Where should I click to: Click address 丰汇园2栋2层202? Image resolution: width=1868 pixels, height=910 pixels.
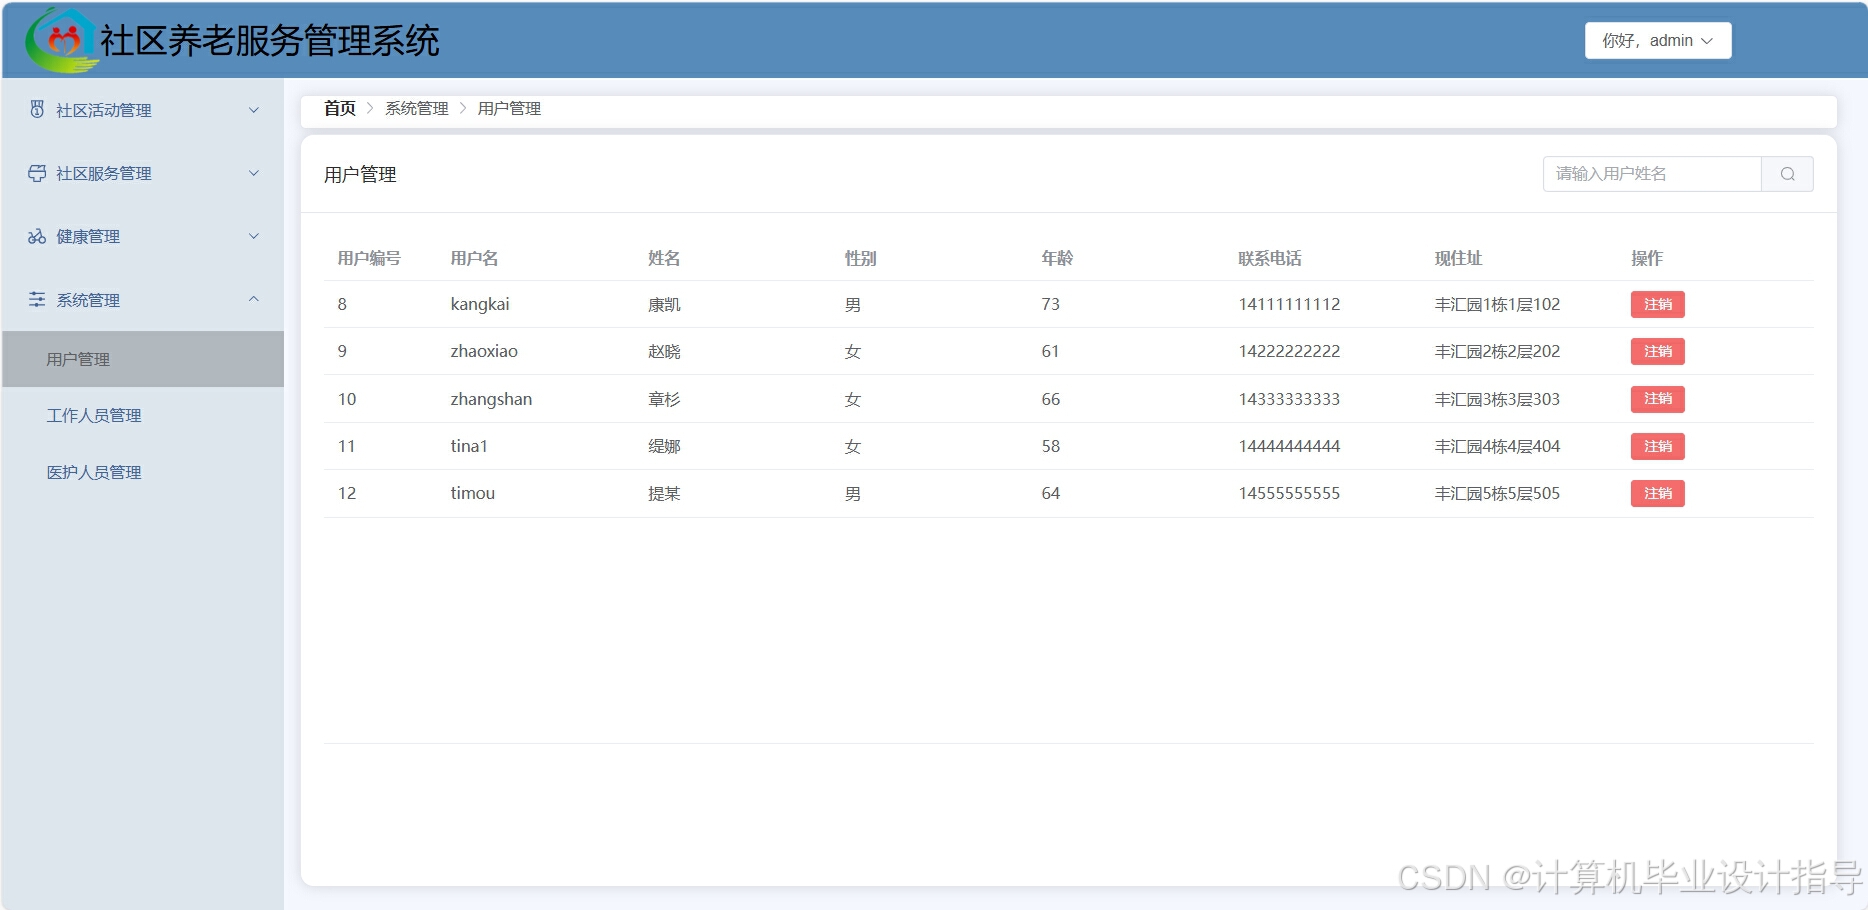(1497, 351)
